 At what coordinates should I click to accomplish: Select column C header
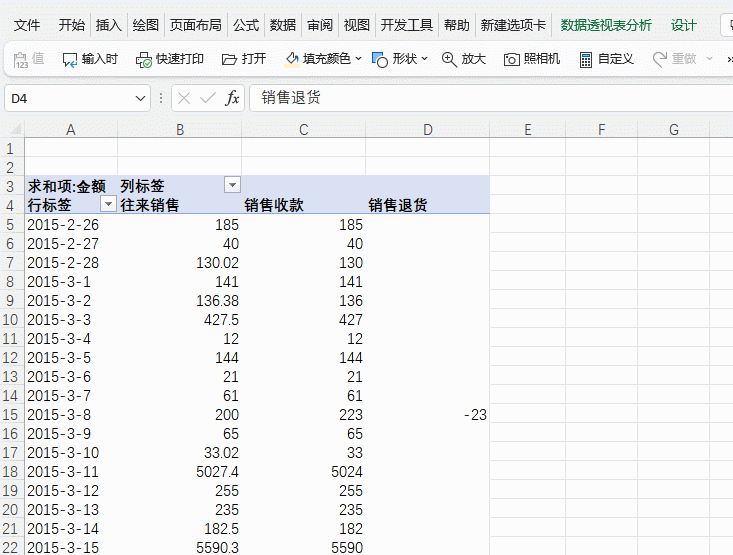(303, 130)
